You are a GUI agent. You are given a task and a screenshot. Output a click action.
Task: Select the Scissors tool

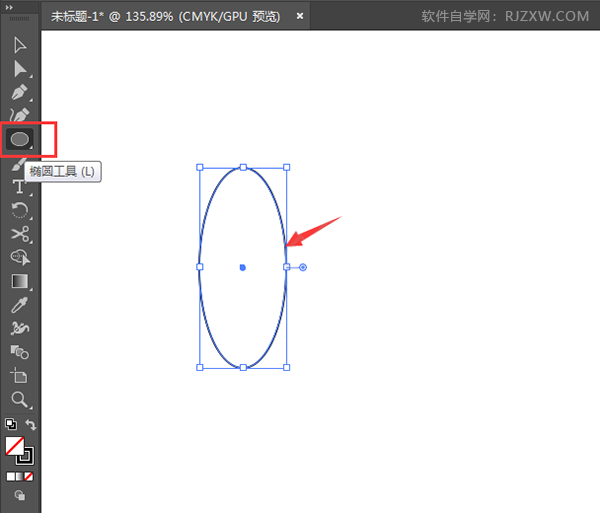coord(20,234)
